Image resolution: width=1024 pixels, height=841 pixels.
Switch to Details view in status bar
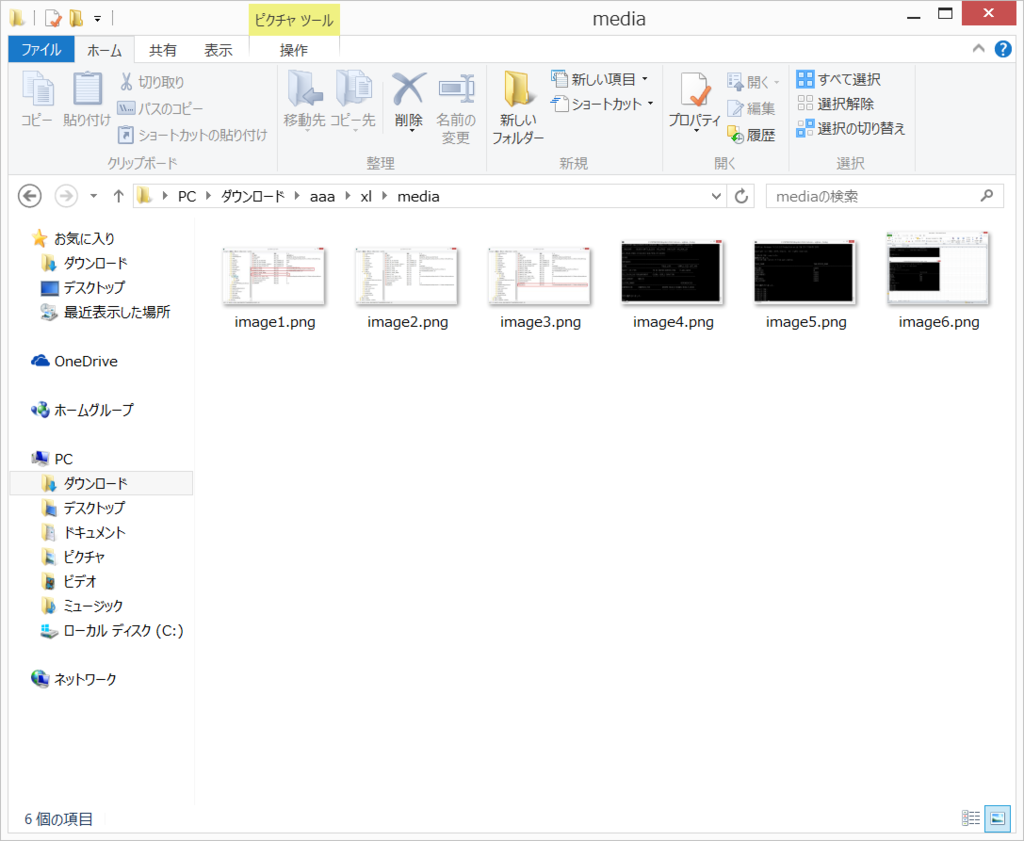[971, 817]
